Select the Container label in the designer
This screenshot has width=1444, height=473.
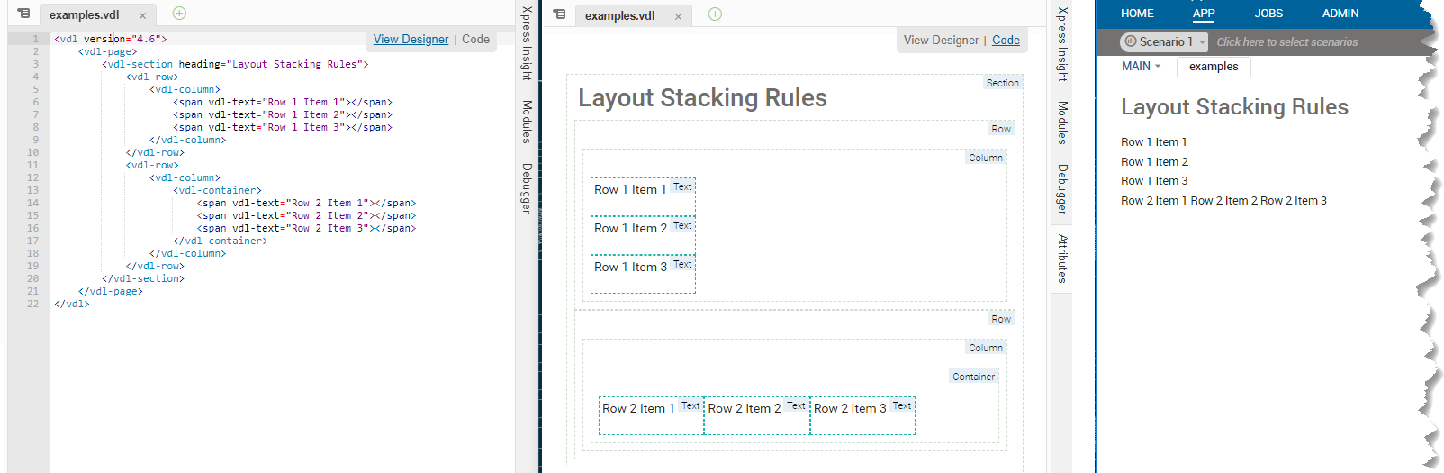[x=973, y=377]
